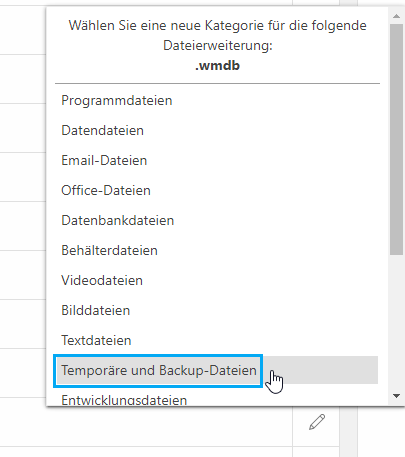Select Videodateien in the list

217,280
